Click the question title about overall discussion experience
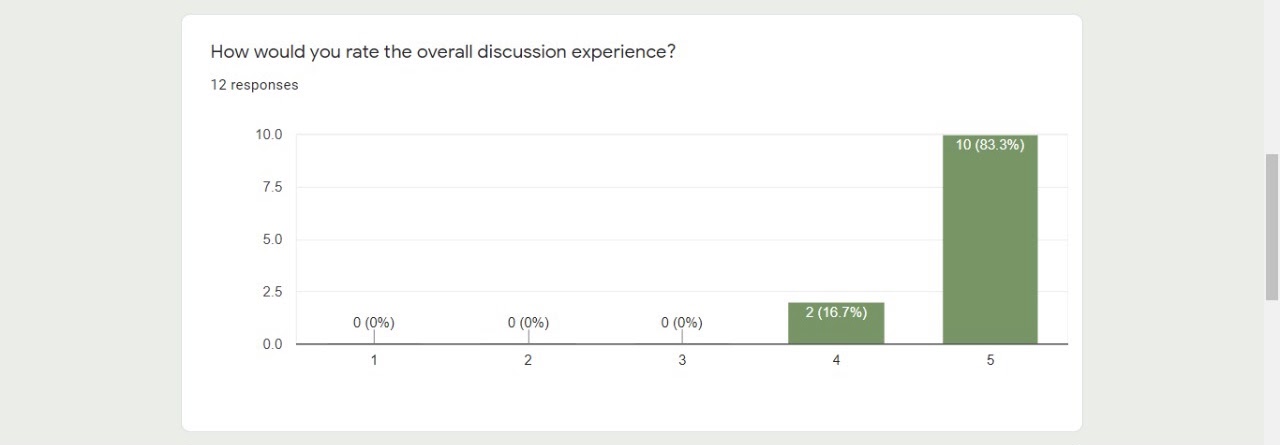The image size is (1280, 445). tap(443, 52)
